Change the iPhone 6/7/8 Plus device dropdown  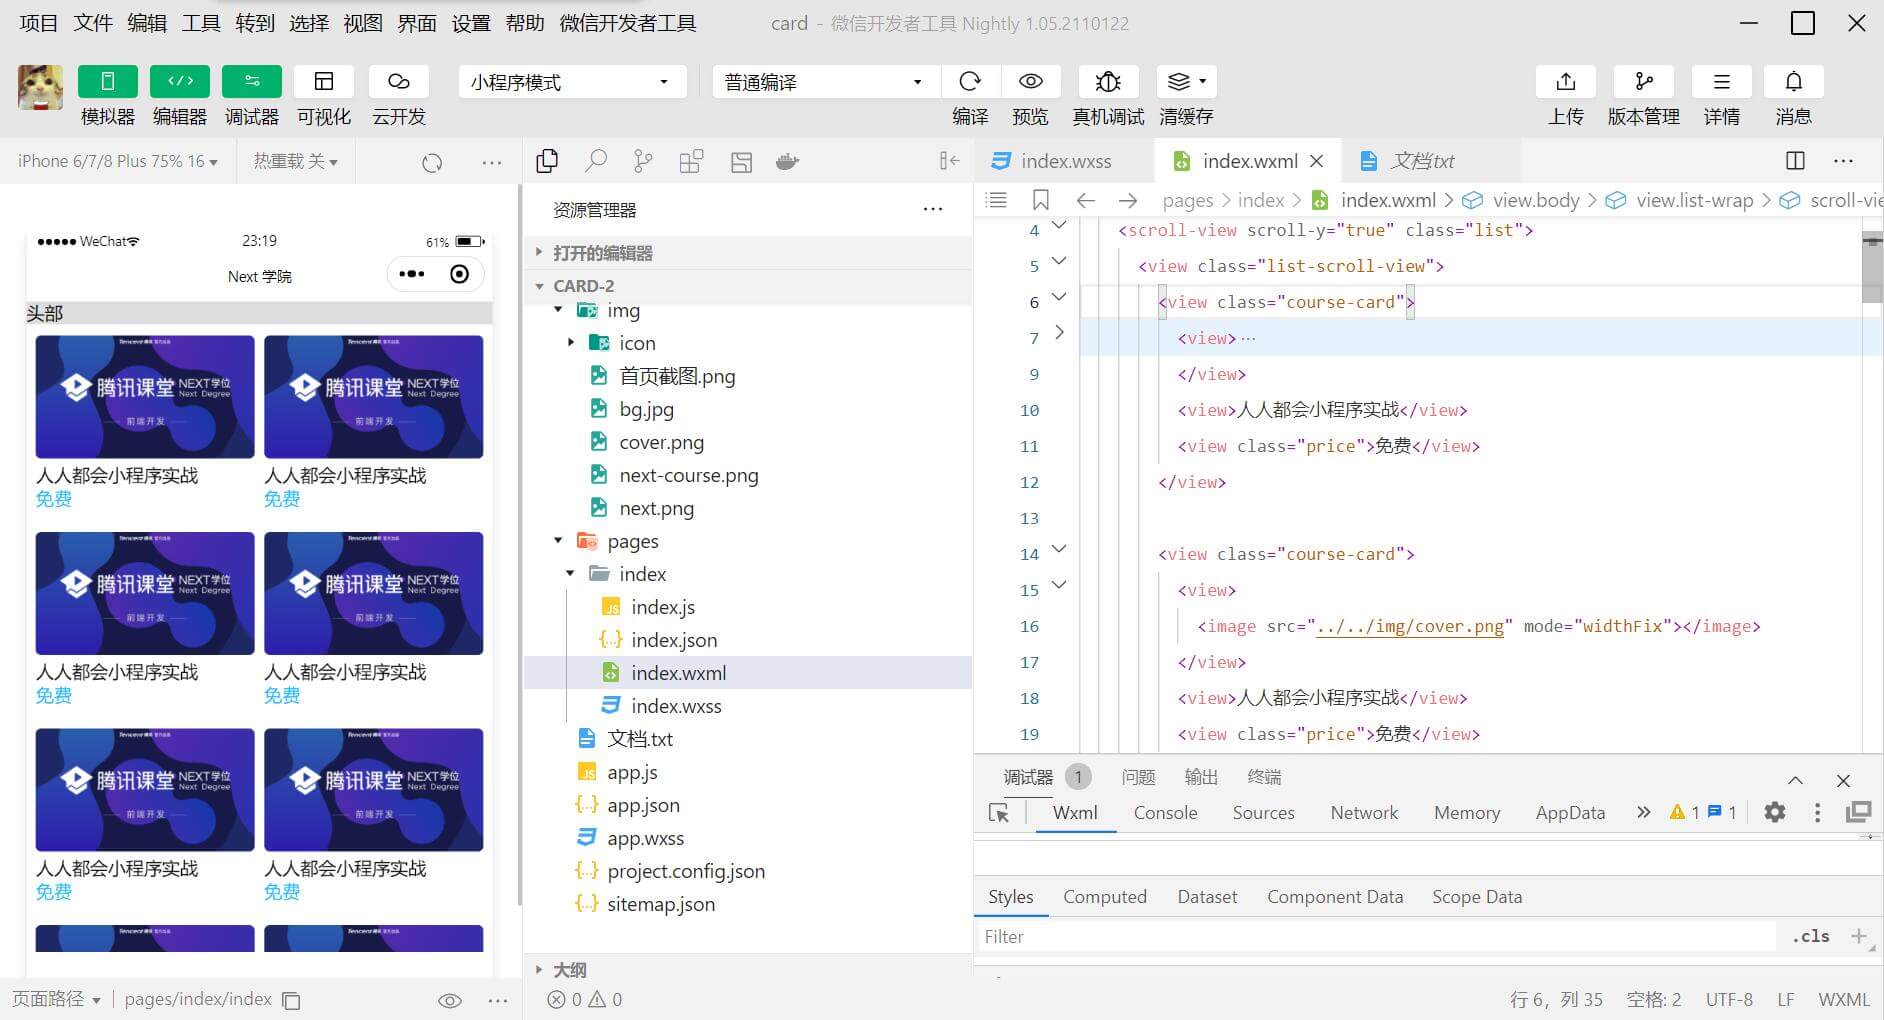point(118,161)
